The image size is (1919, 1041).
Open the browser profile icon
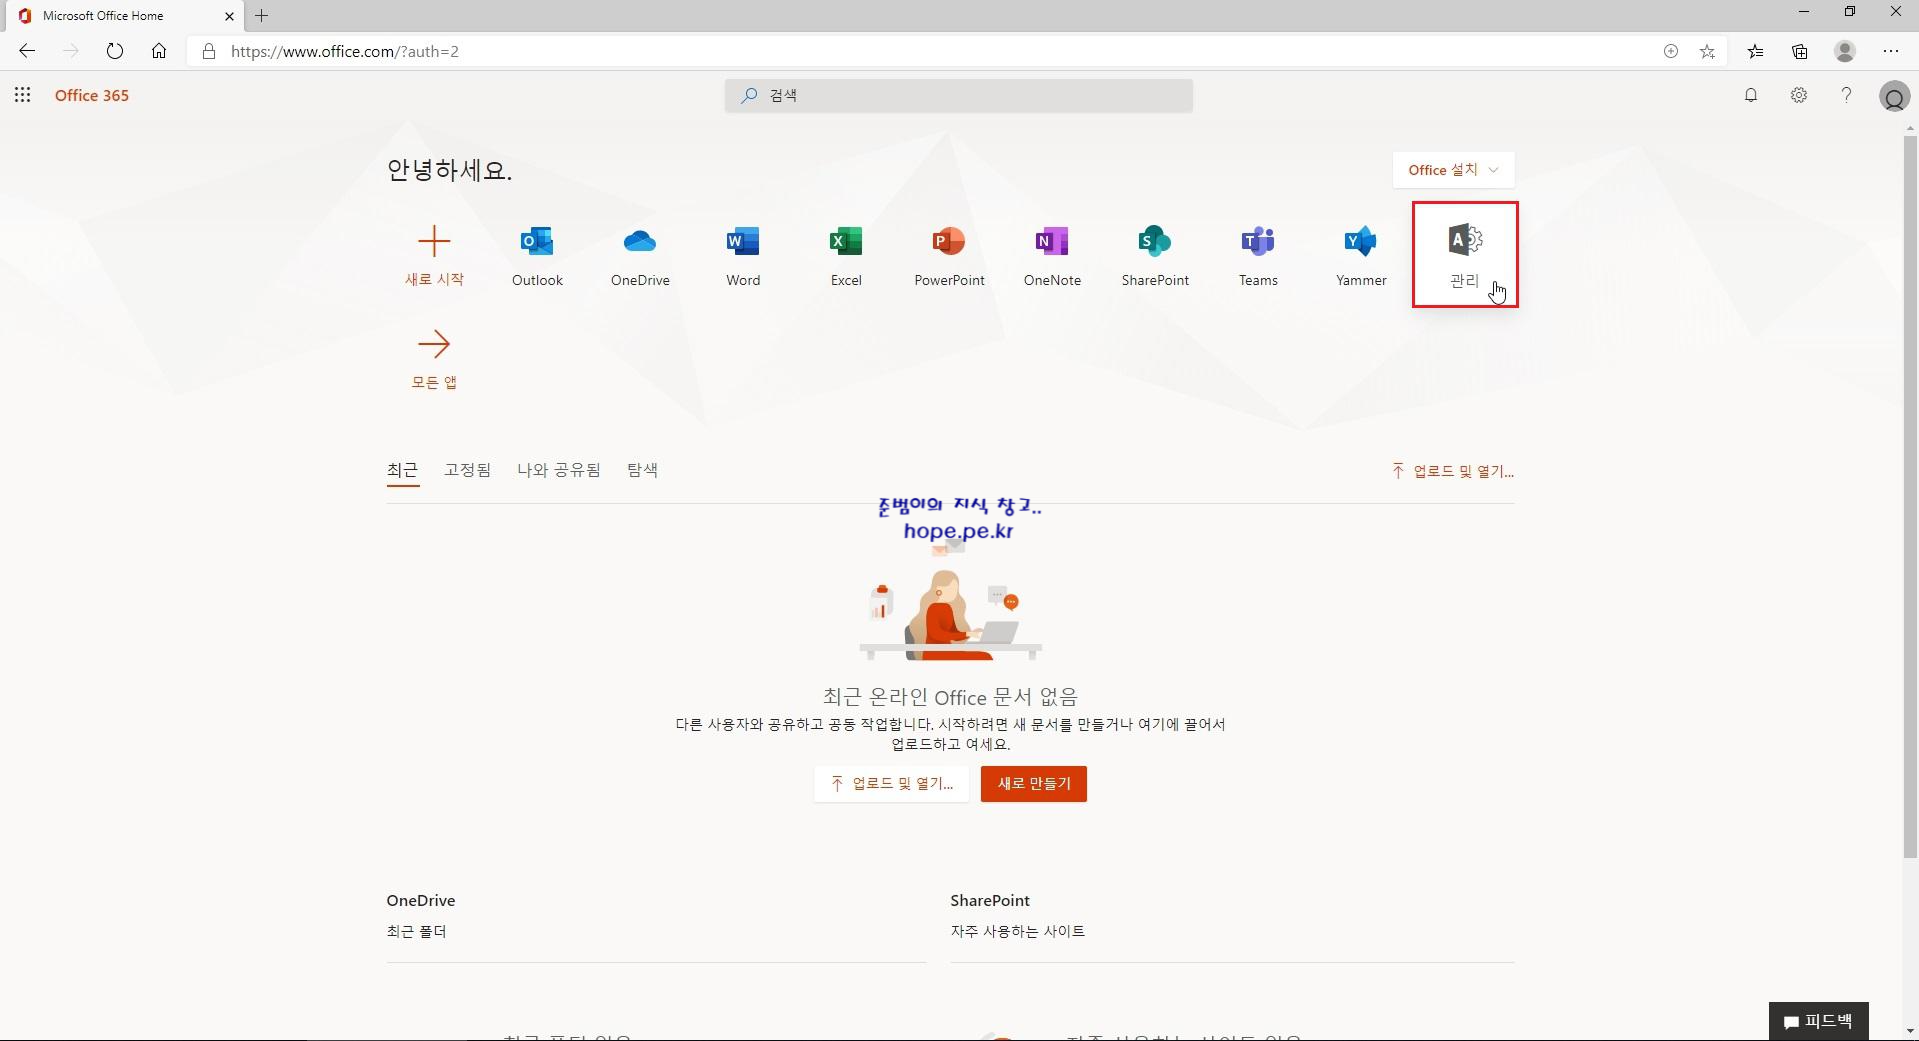click(x=1845, y=51)
